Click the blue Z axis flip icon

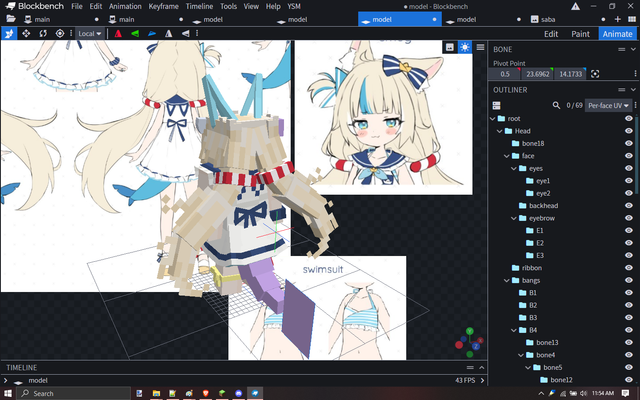click(x=152, y=33)
